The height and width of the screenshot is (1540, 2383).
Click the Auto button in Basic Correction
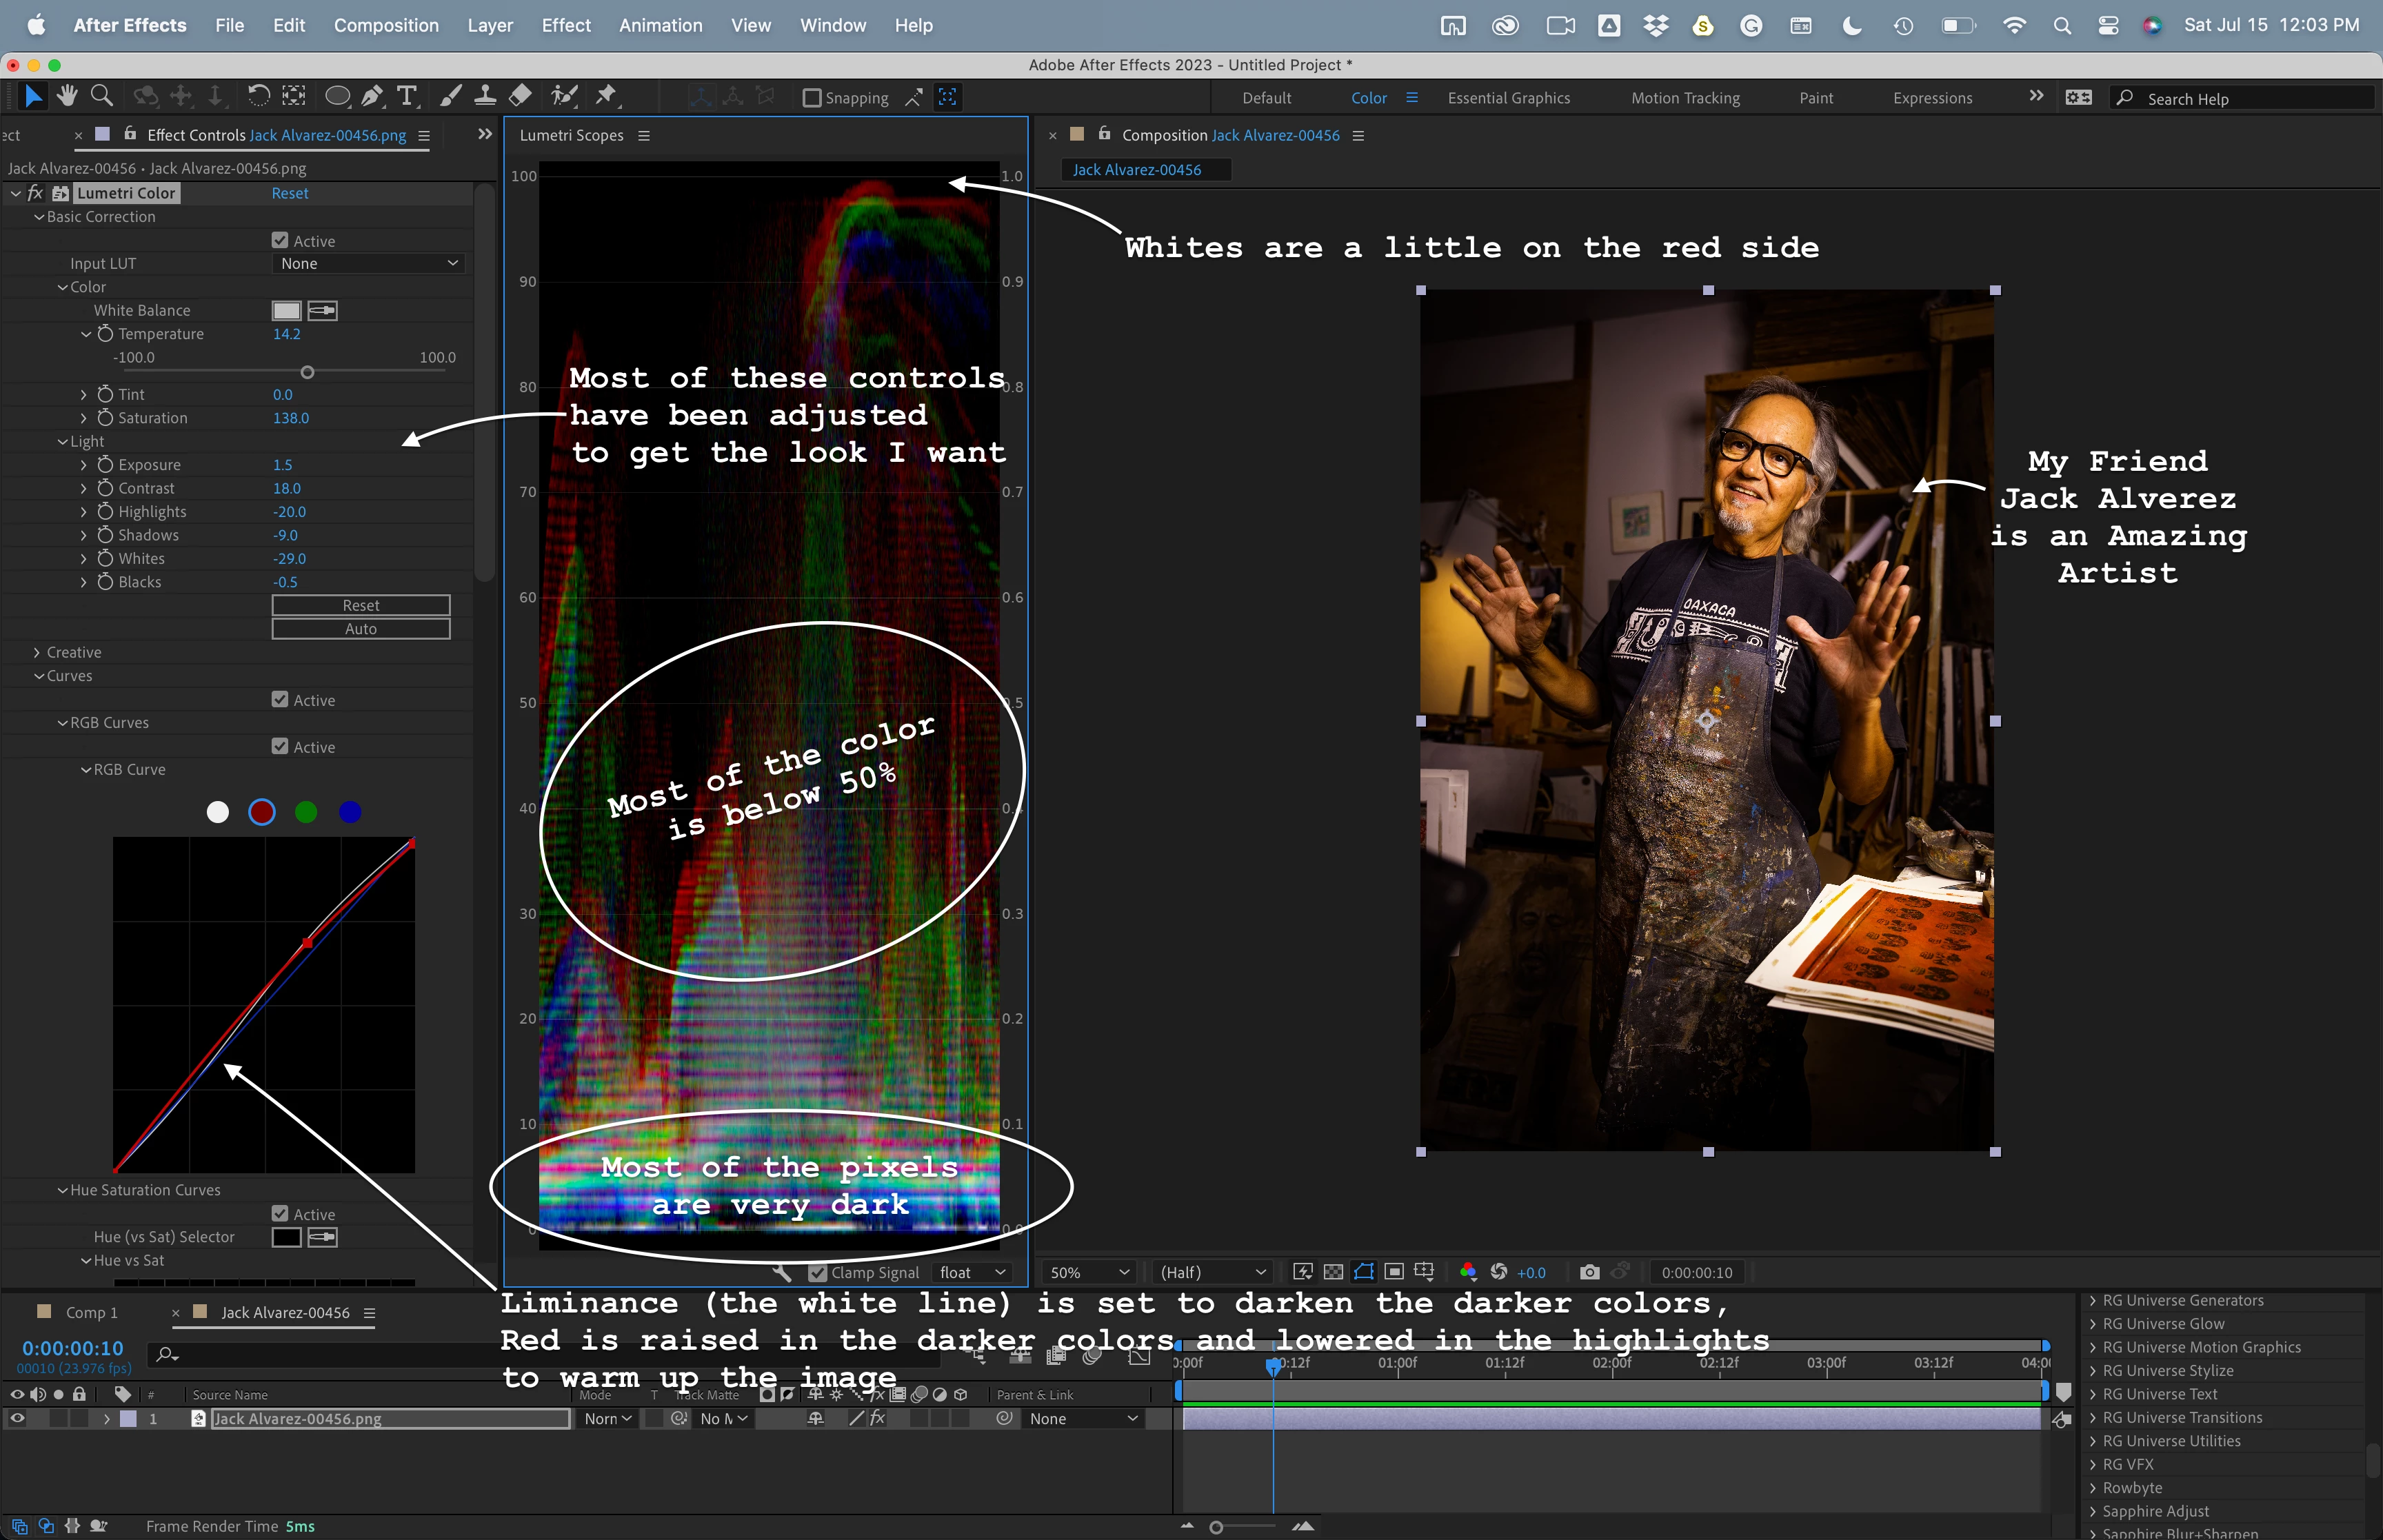[361, 629]
